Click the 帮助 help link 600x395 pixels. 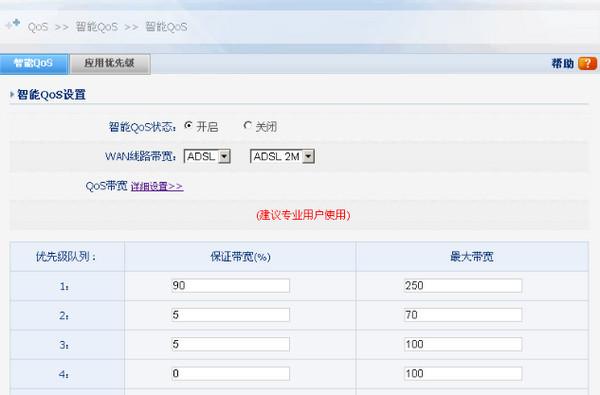coord(562,64)
